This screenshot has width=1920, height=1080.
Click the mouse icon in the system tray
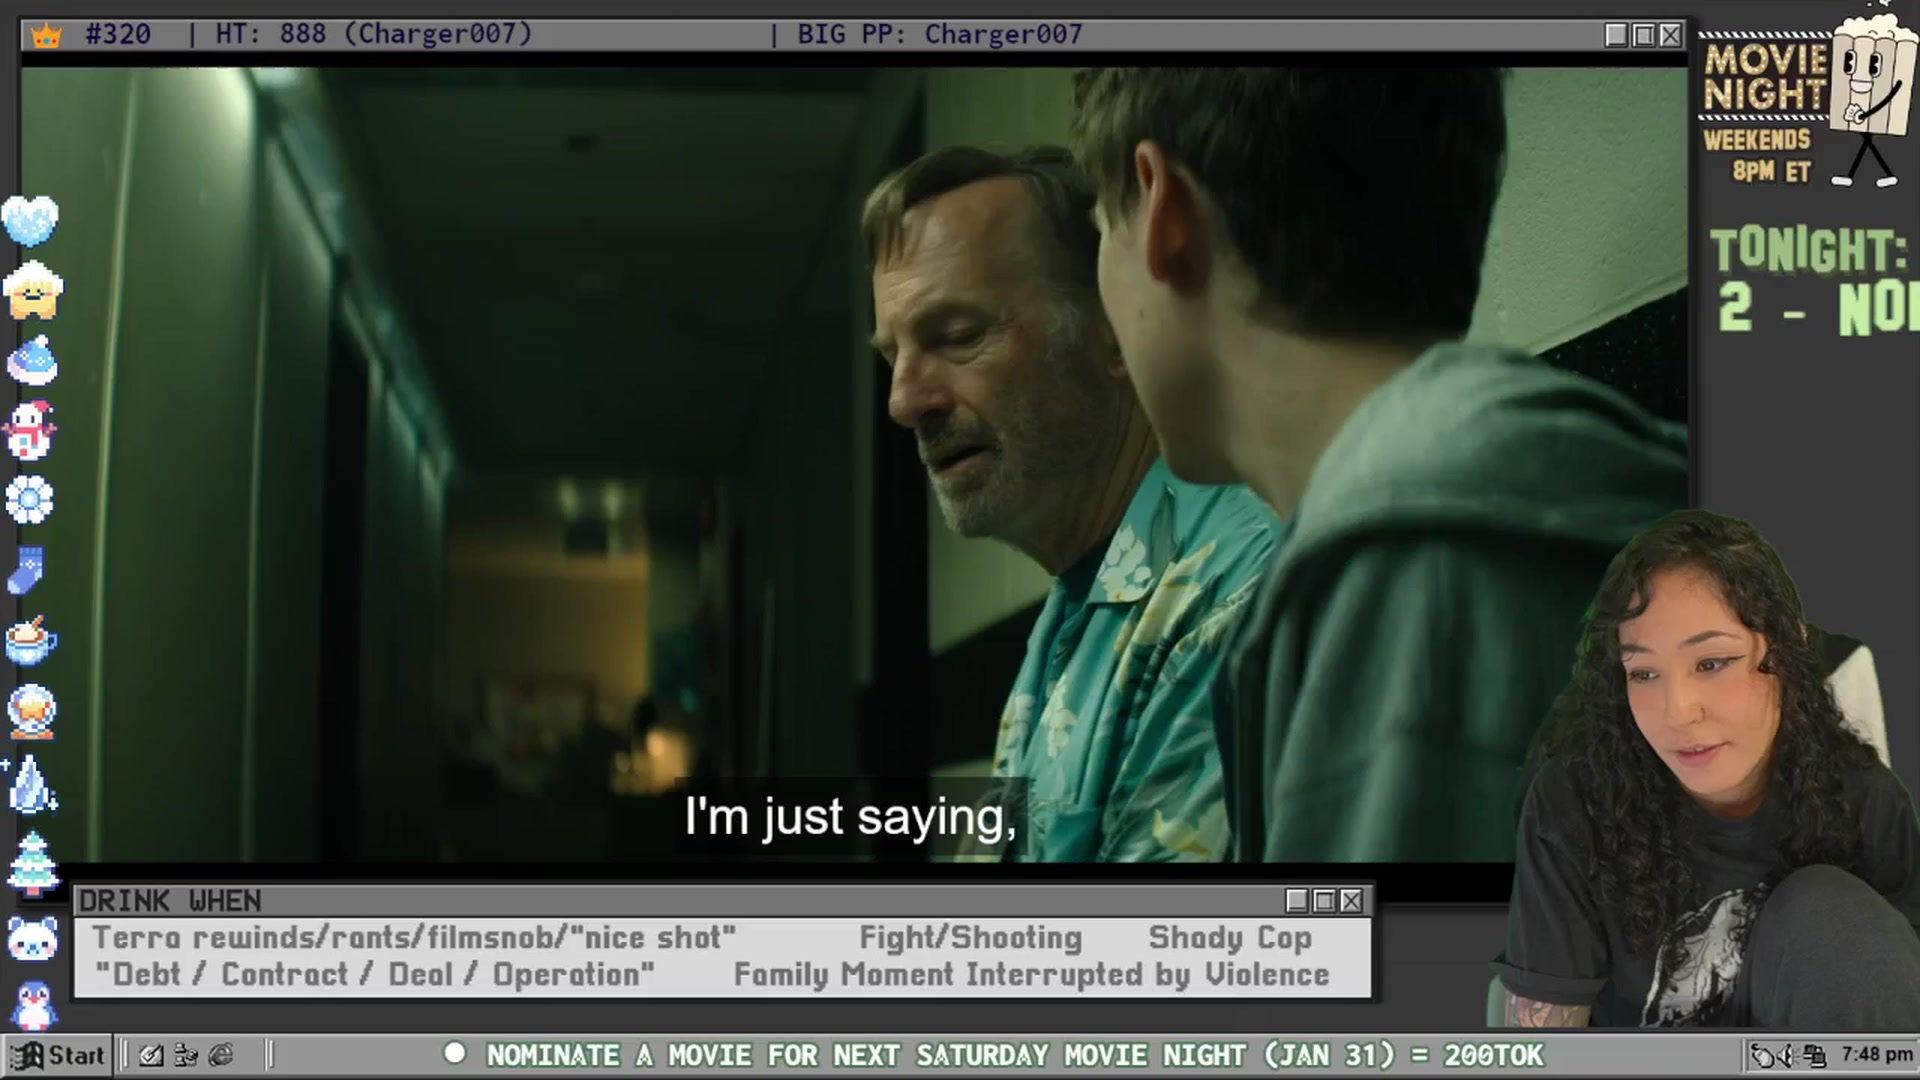pyautogui.click(x=1763, y=1056)
